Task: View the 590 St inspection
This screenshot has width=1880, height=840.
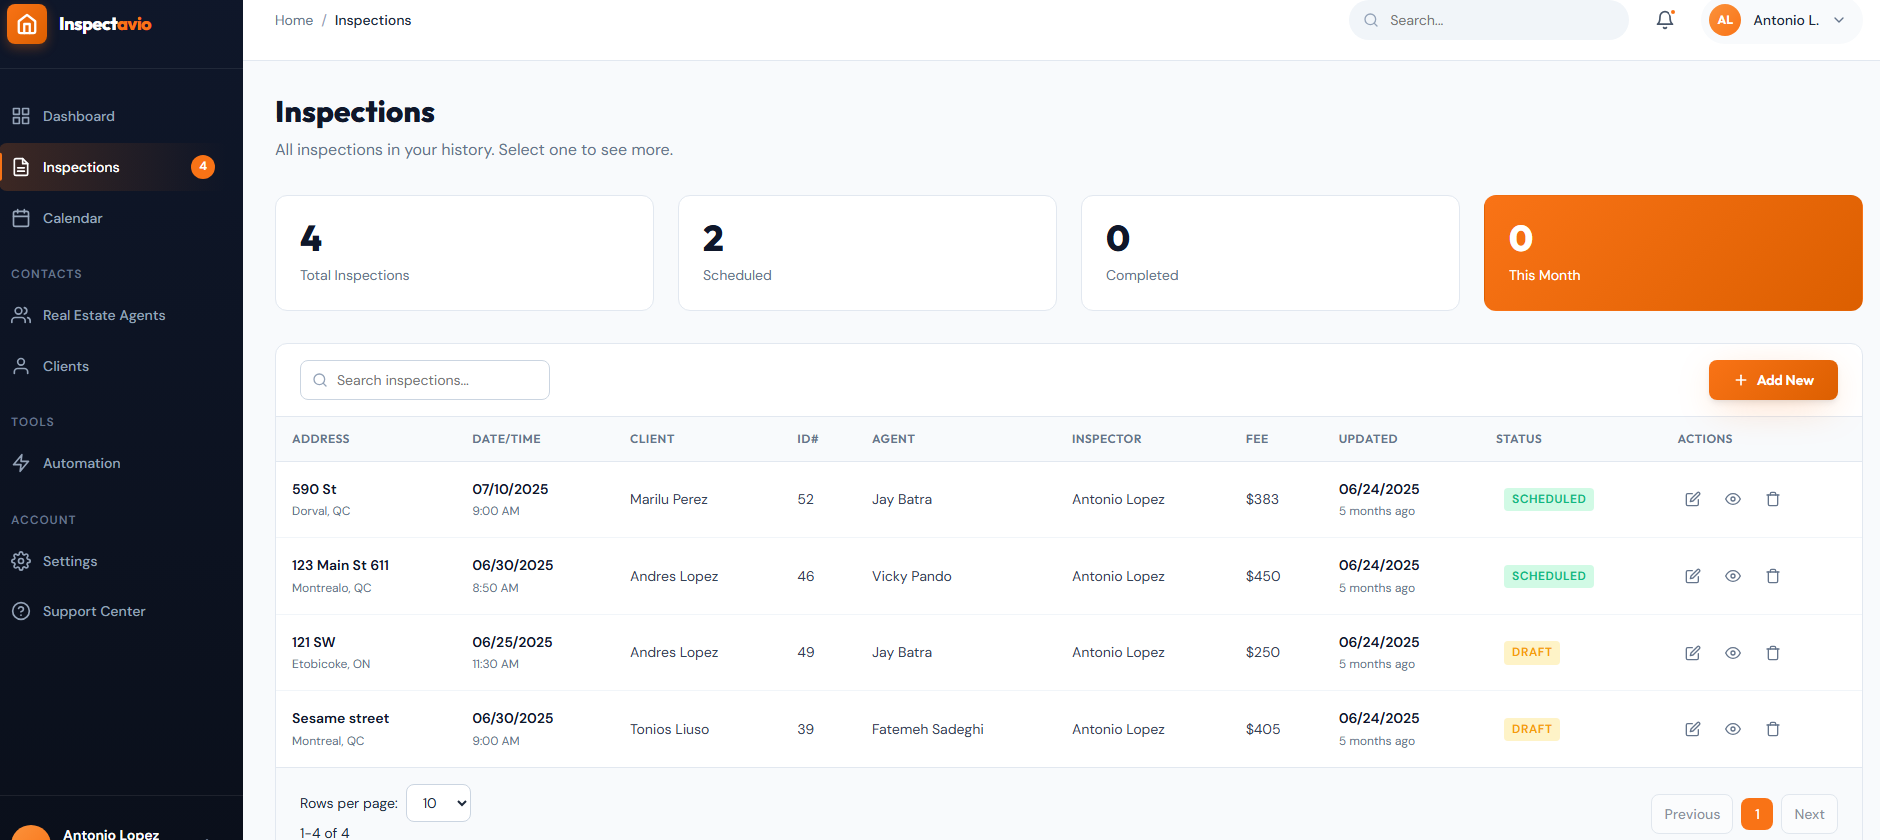Action: (1733, 499)
